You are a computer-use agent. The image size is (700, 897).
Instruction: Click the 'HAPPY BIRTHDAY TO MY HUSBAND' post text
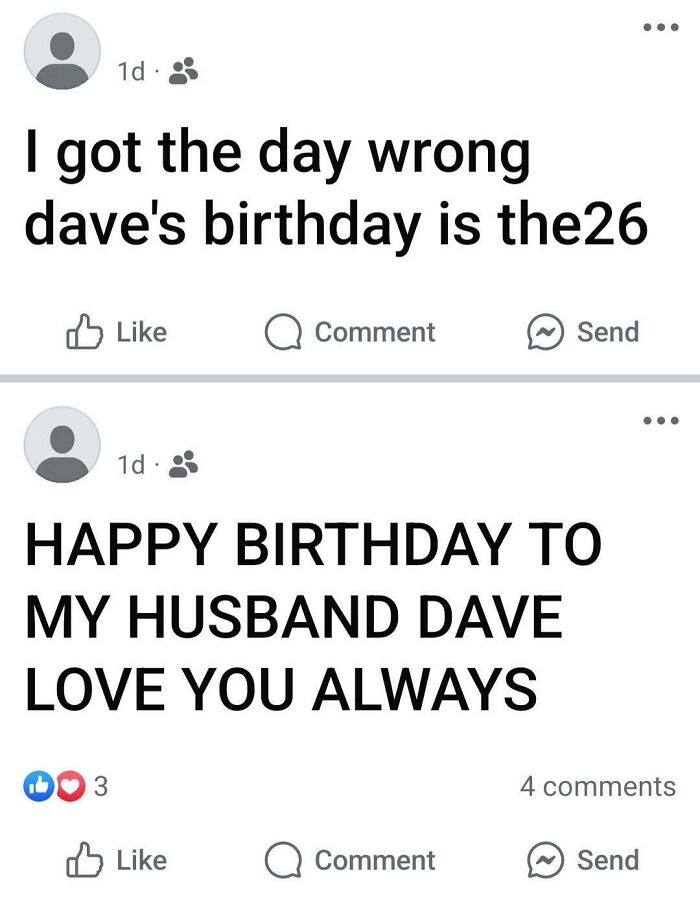313,616
